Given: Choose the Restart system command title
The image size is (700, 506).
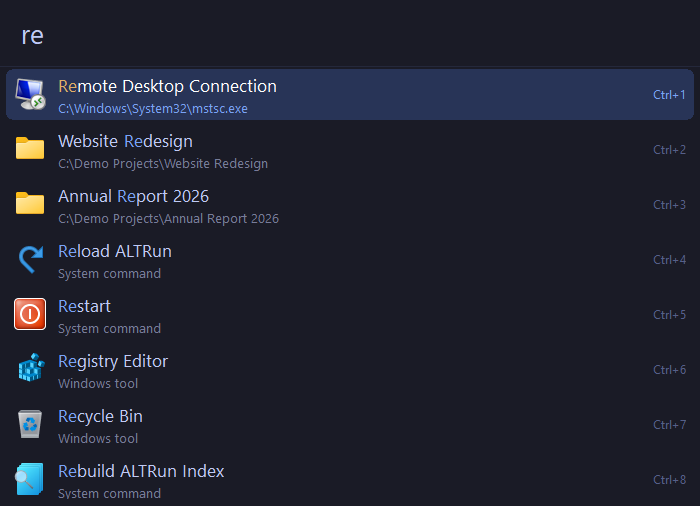Looking at the screenshot, I should pos(84,306).
